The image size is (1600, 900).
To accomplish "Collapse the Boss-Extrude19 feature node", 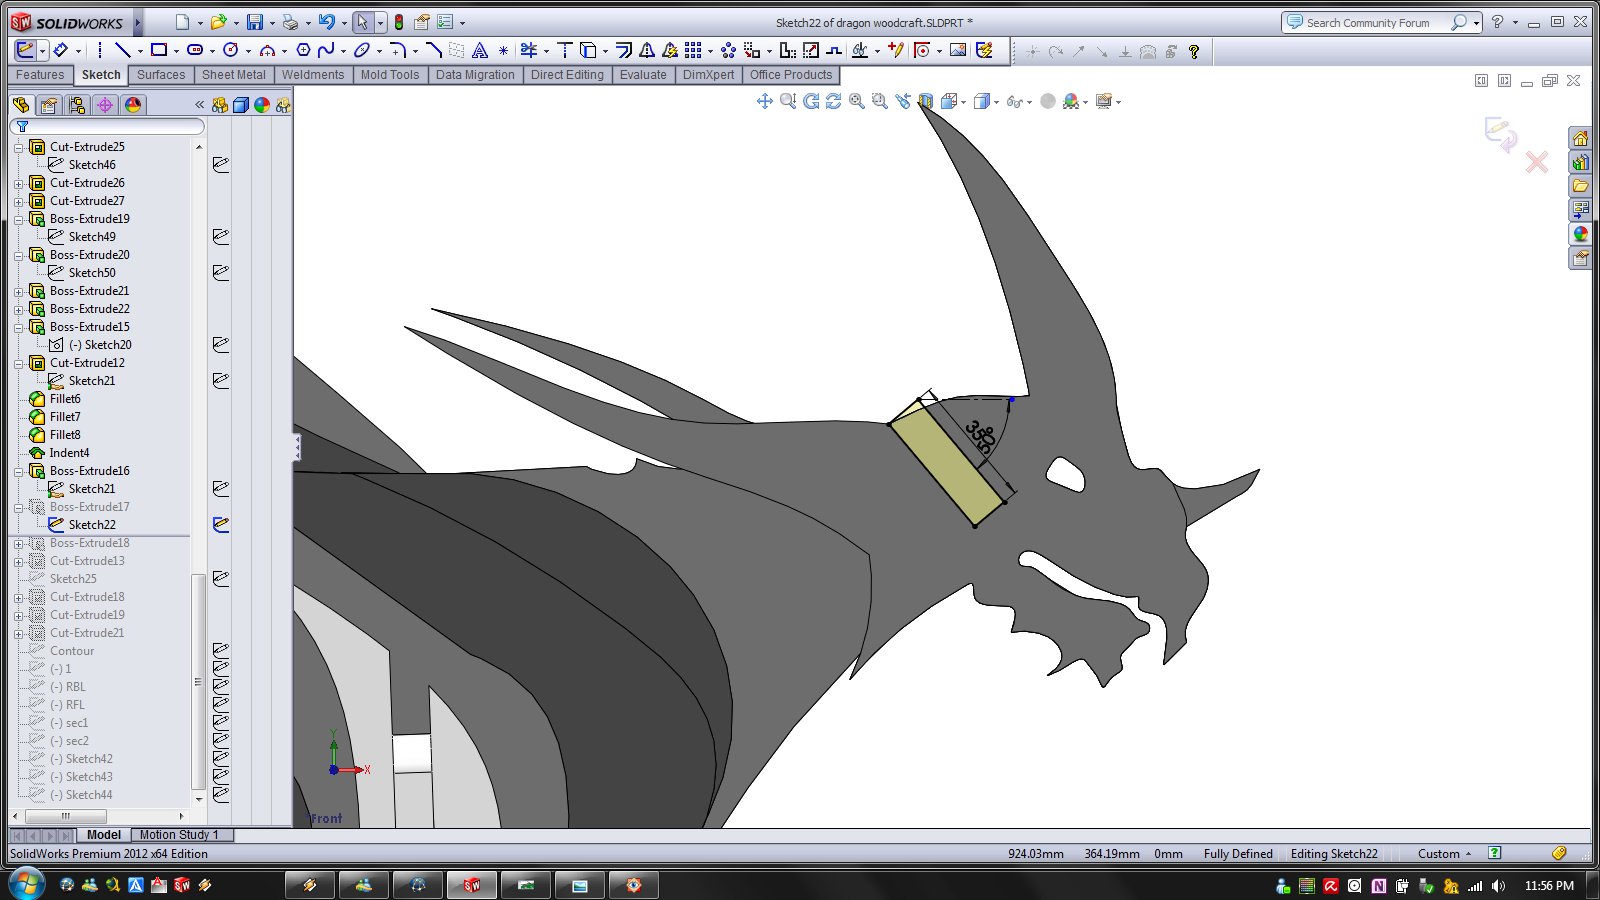I will tap(18, 220).
